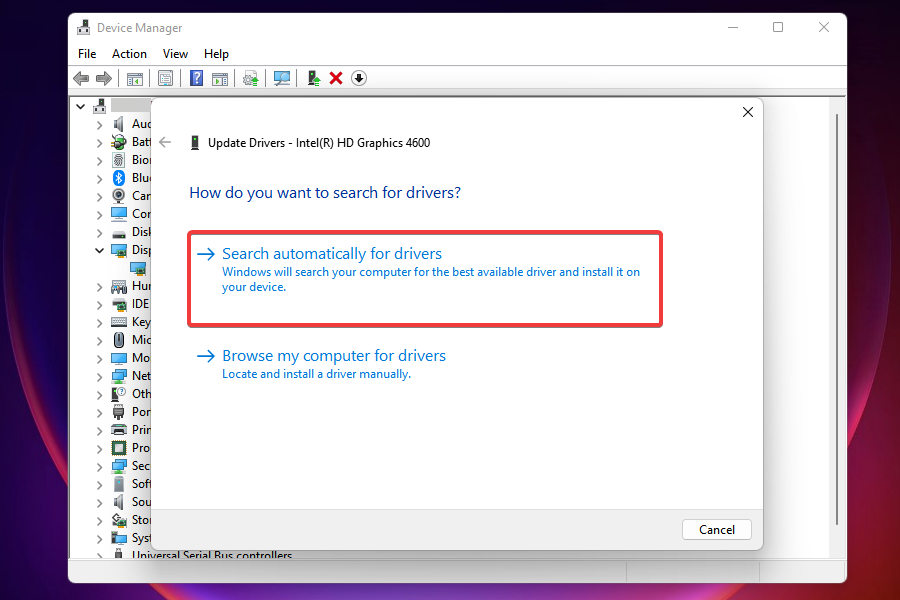Click the Forward arrow toolbar icon

104,78
